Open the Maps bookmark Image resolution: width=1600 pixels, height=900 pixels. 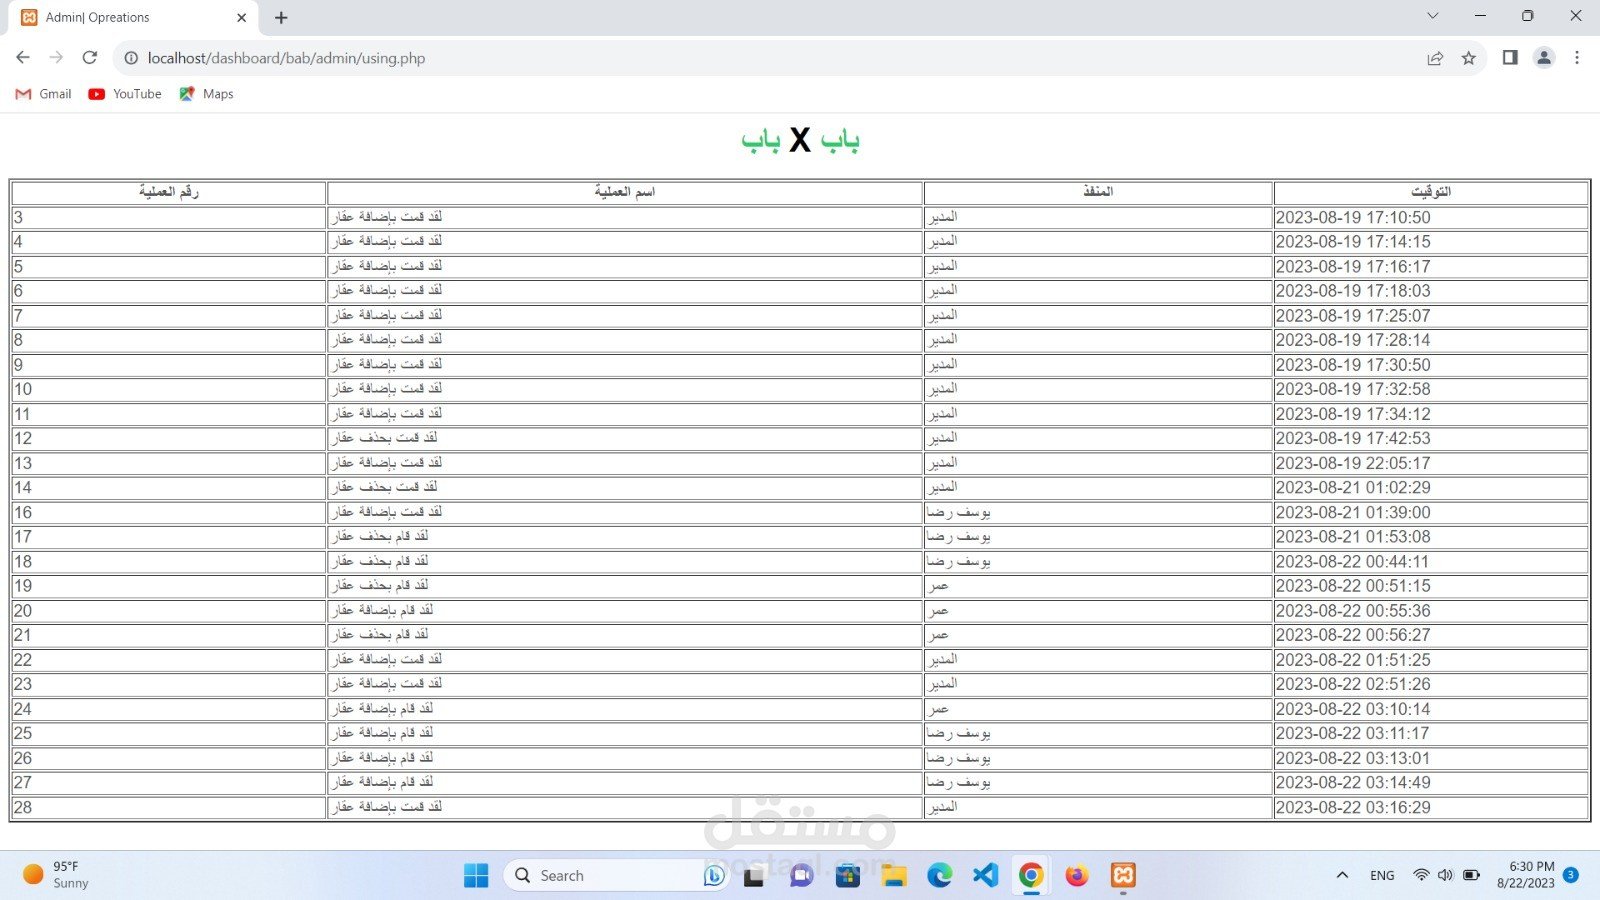click(206, 94)
